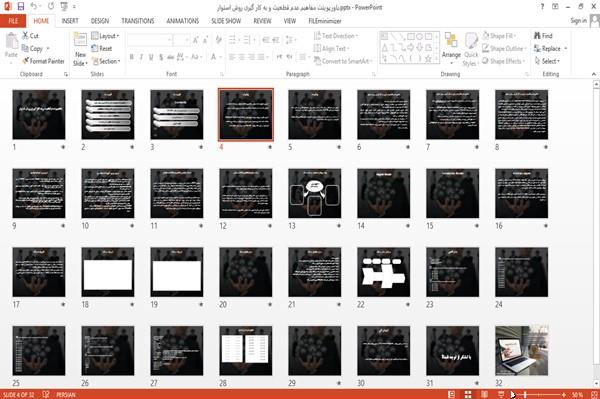The height and width of the screenshot is (399, 600).
Task: Toggle Italic formatting
Action: 141,57
